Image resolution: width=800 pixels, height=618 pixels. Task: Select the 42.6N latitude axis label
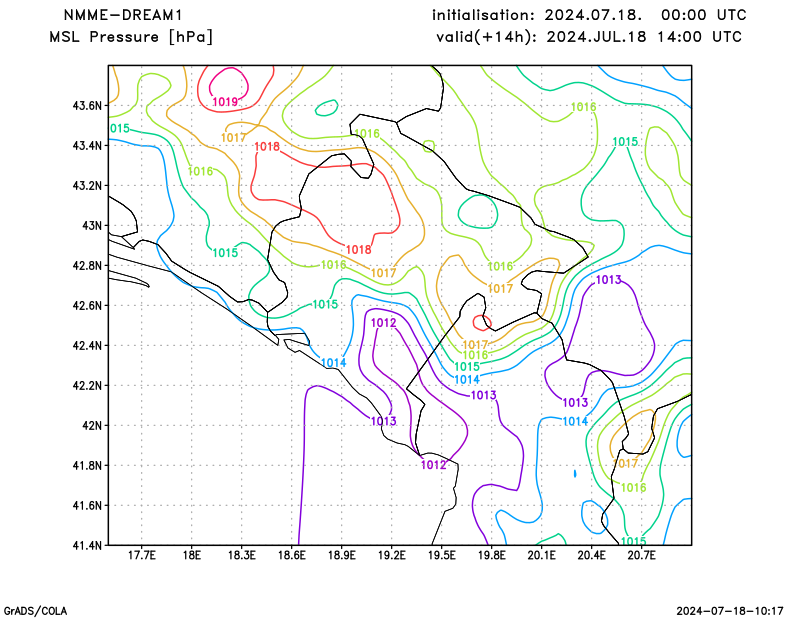tap(87, 305)
